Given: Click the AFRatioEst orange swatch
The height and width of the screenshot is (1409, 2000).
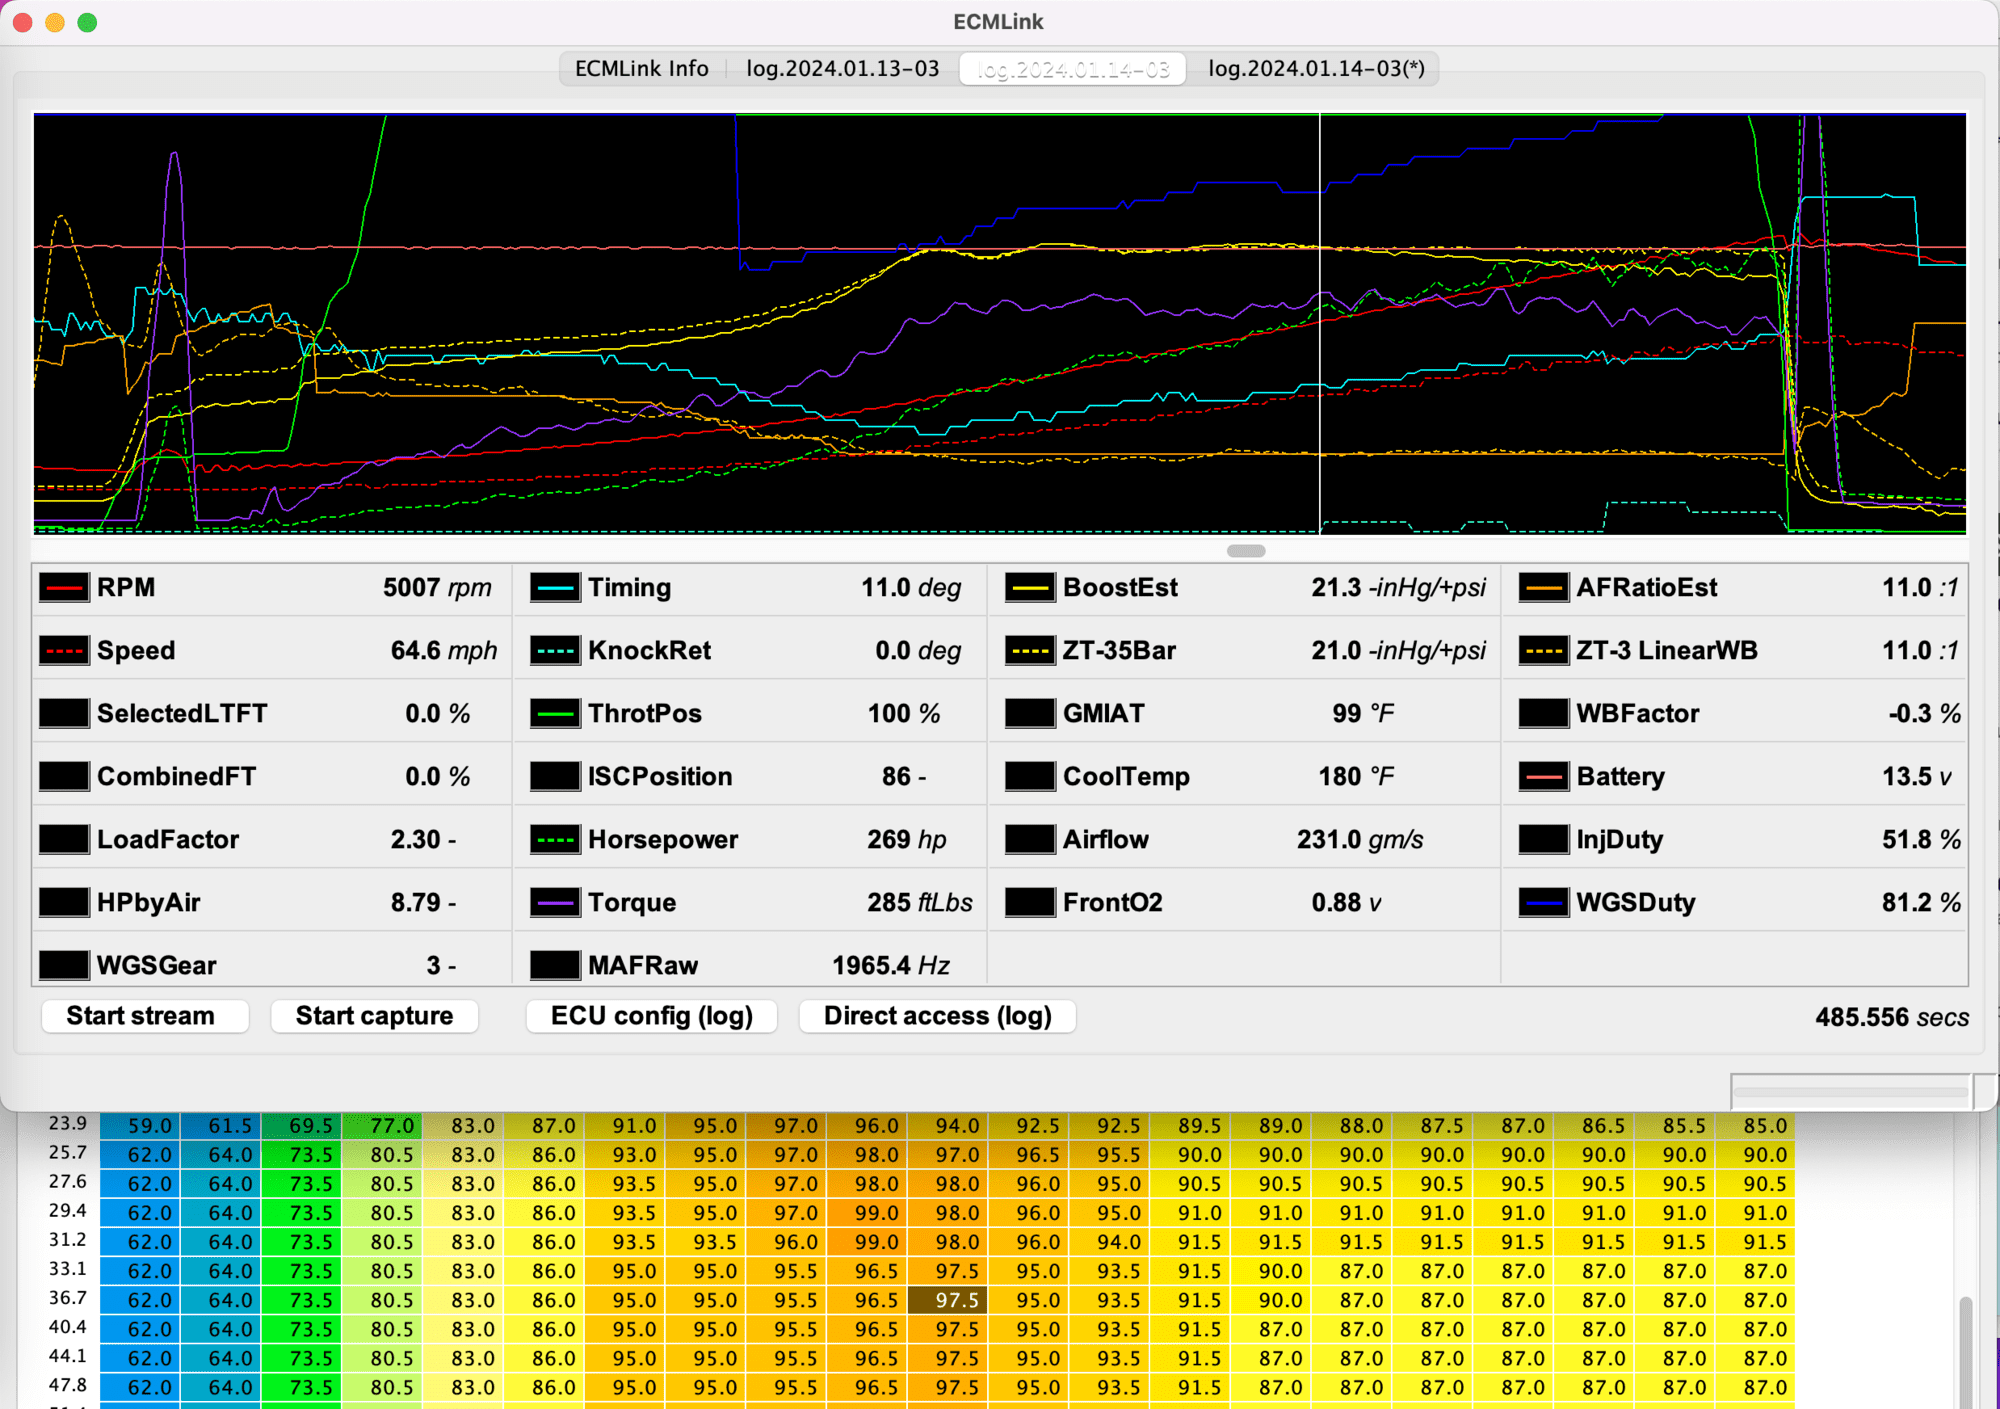Looking at the screenshot, I should click(x=1544, y=588).
